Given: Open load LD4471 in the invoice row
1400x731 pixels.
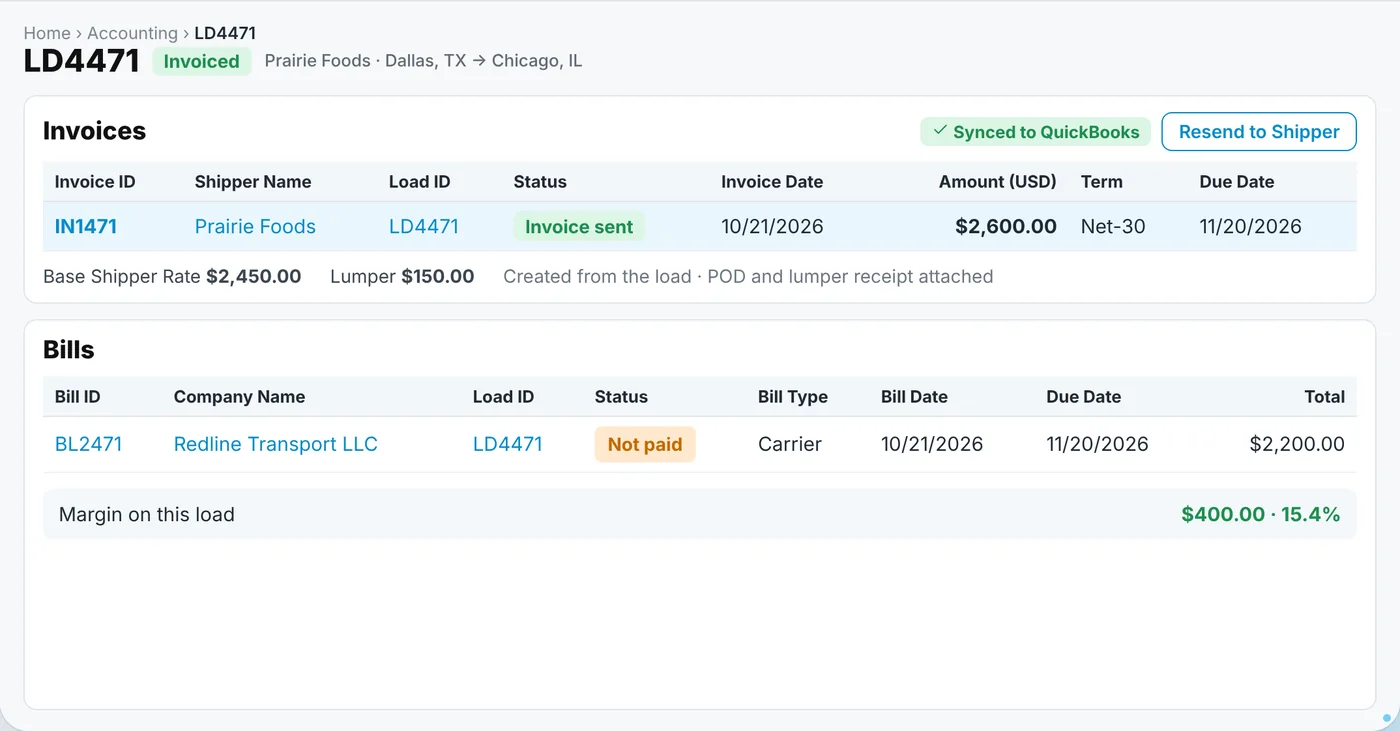Looking at the screenshot, I should coord(424,226).
